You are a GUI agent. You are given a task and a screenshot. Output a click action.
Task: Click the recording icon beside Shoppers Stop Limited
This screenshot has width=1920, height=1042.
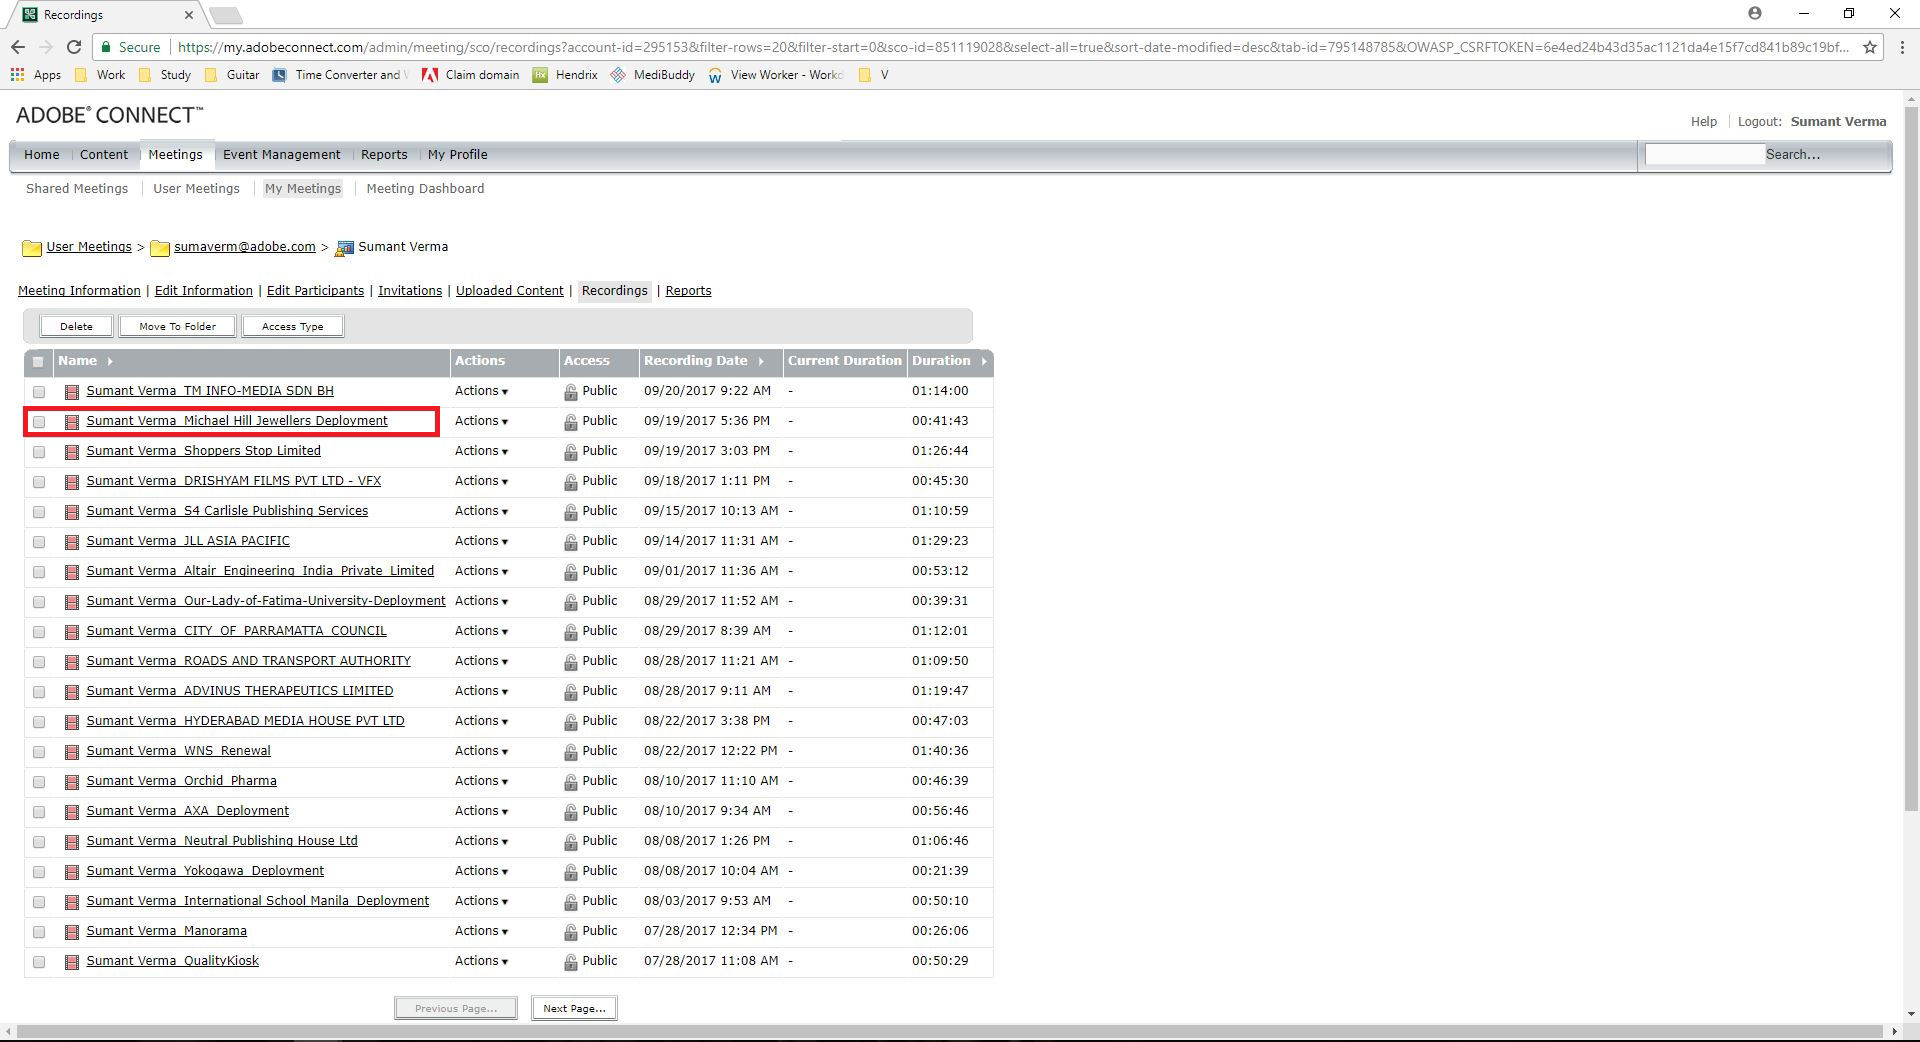tap(72, 452)
